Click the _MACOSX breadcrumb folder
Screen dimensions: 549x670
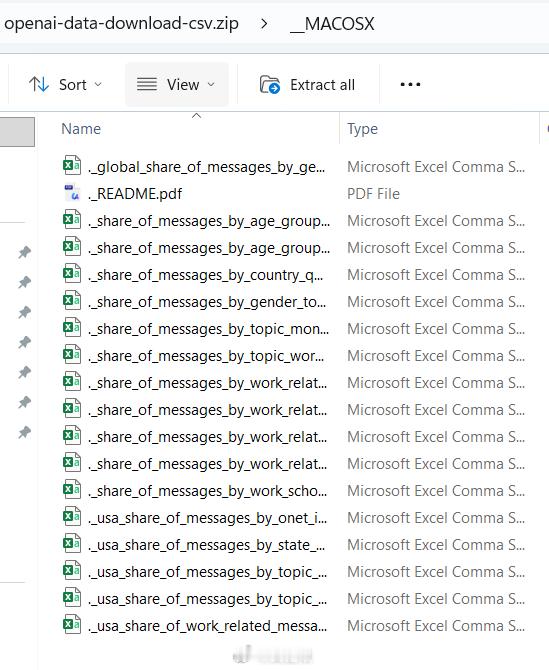(x=332, y=24)
